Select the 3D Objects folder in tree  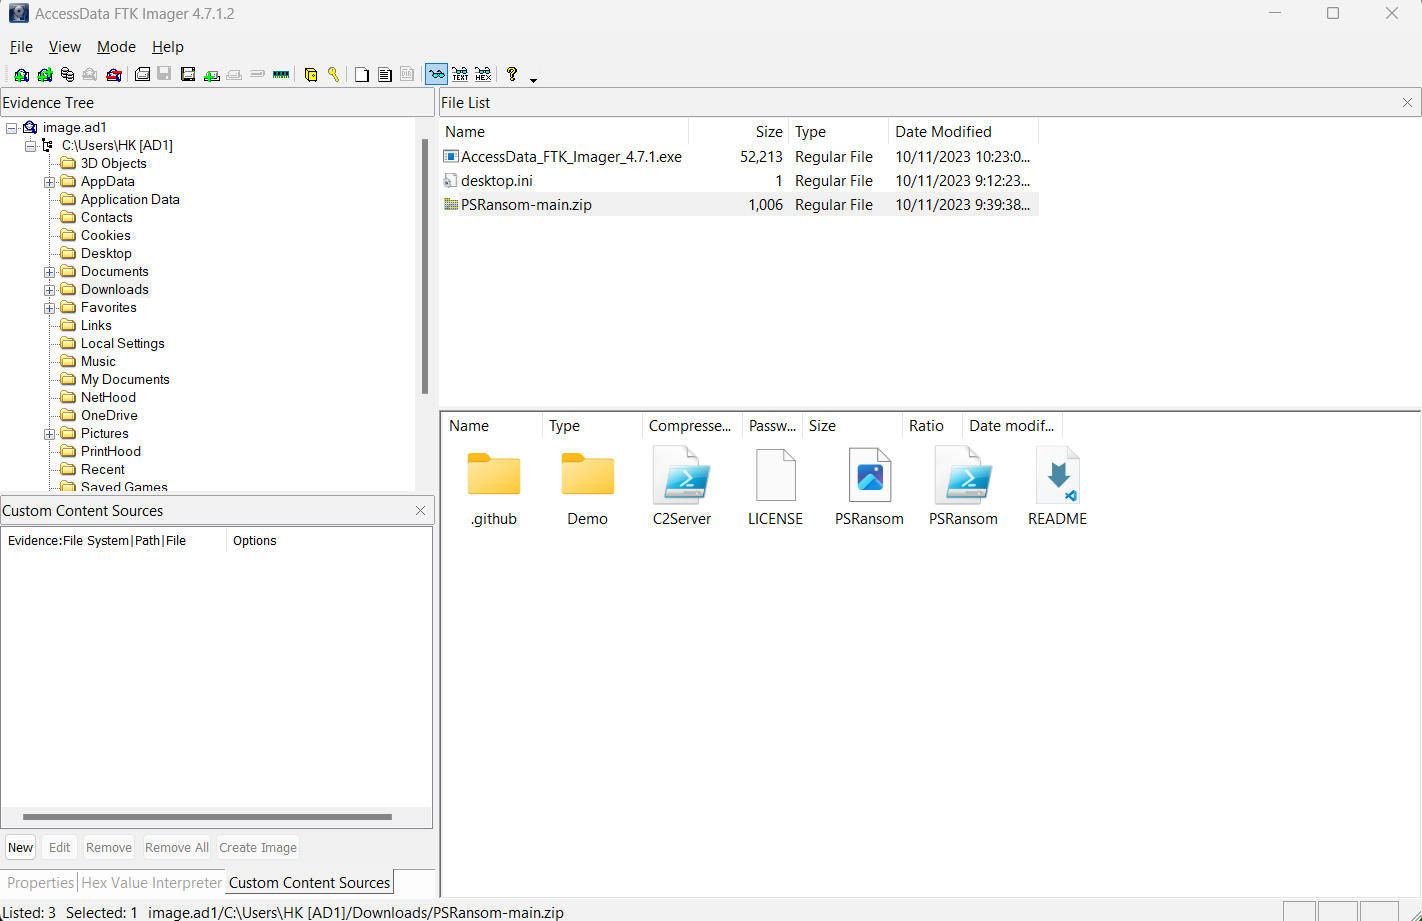click(114, 164)
